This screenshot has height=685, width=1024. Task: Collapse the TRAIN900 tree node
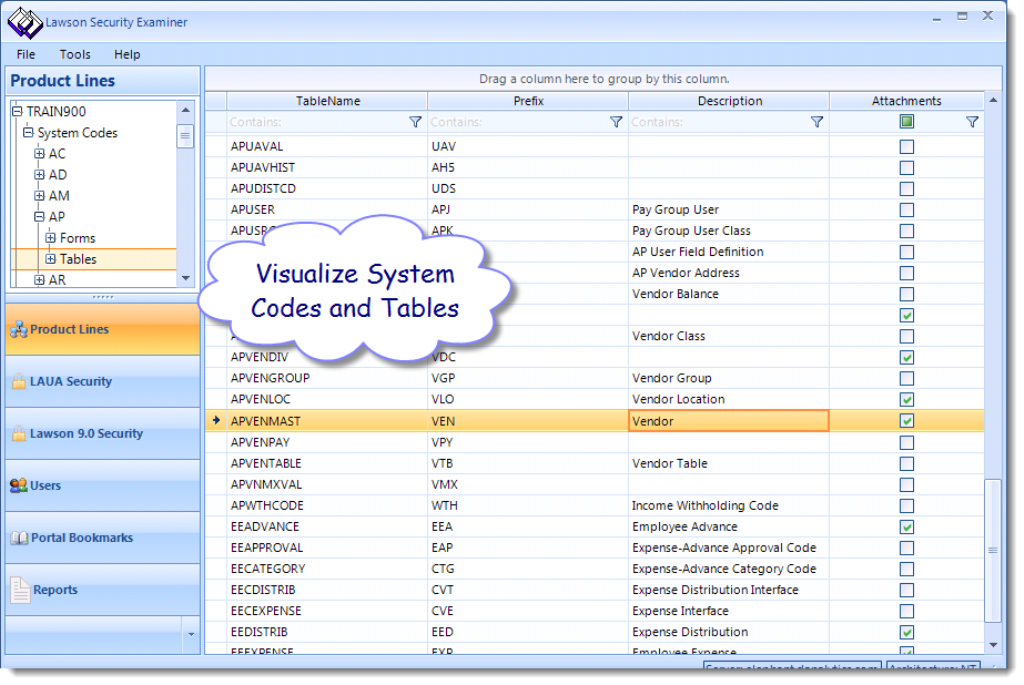[18, 111]
